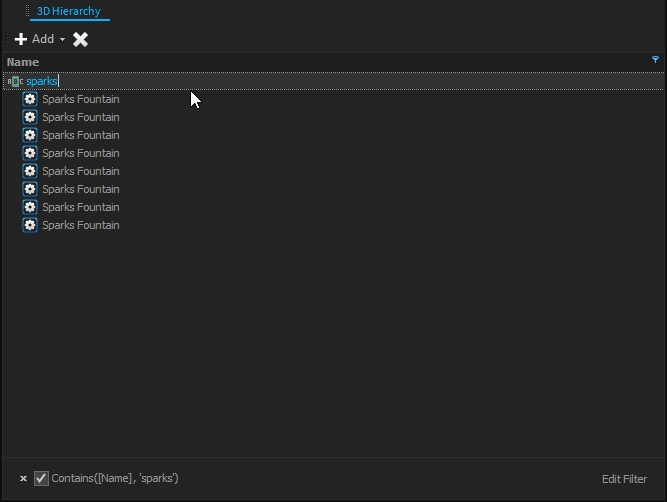
Task: Open the Edit Filter button
Action: [x=624, y=479]
